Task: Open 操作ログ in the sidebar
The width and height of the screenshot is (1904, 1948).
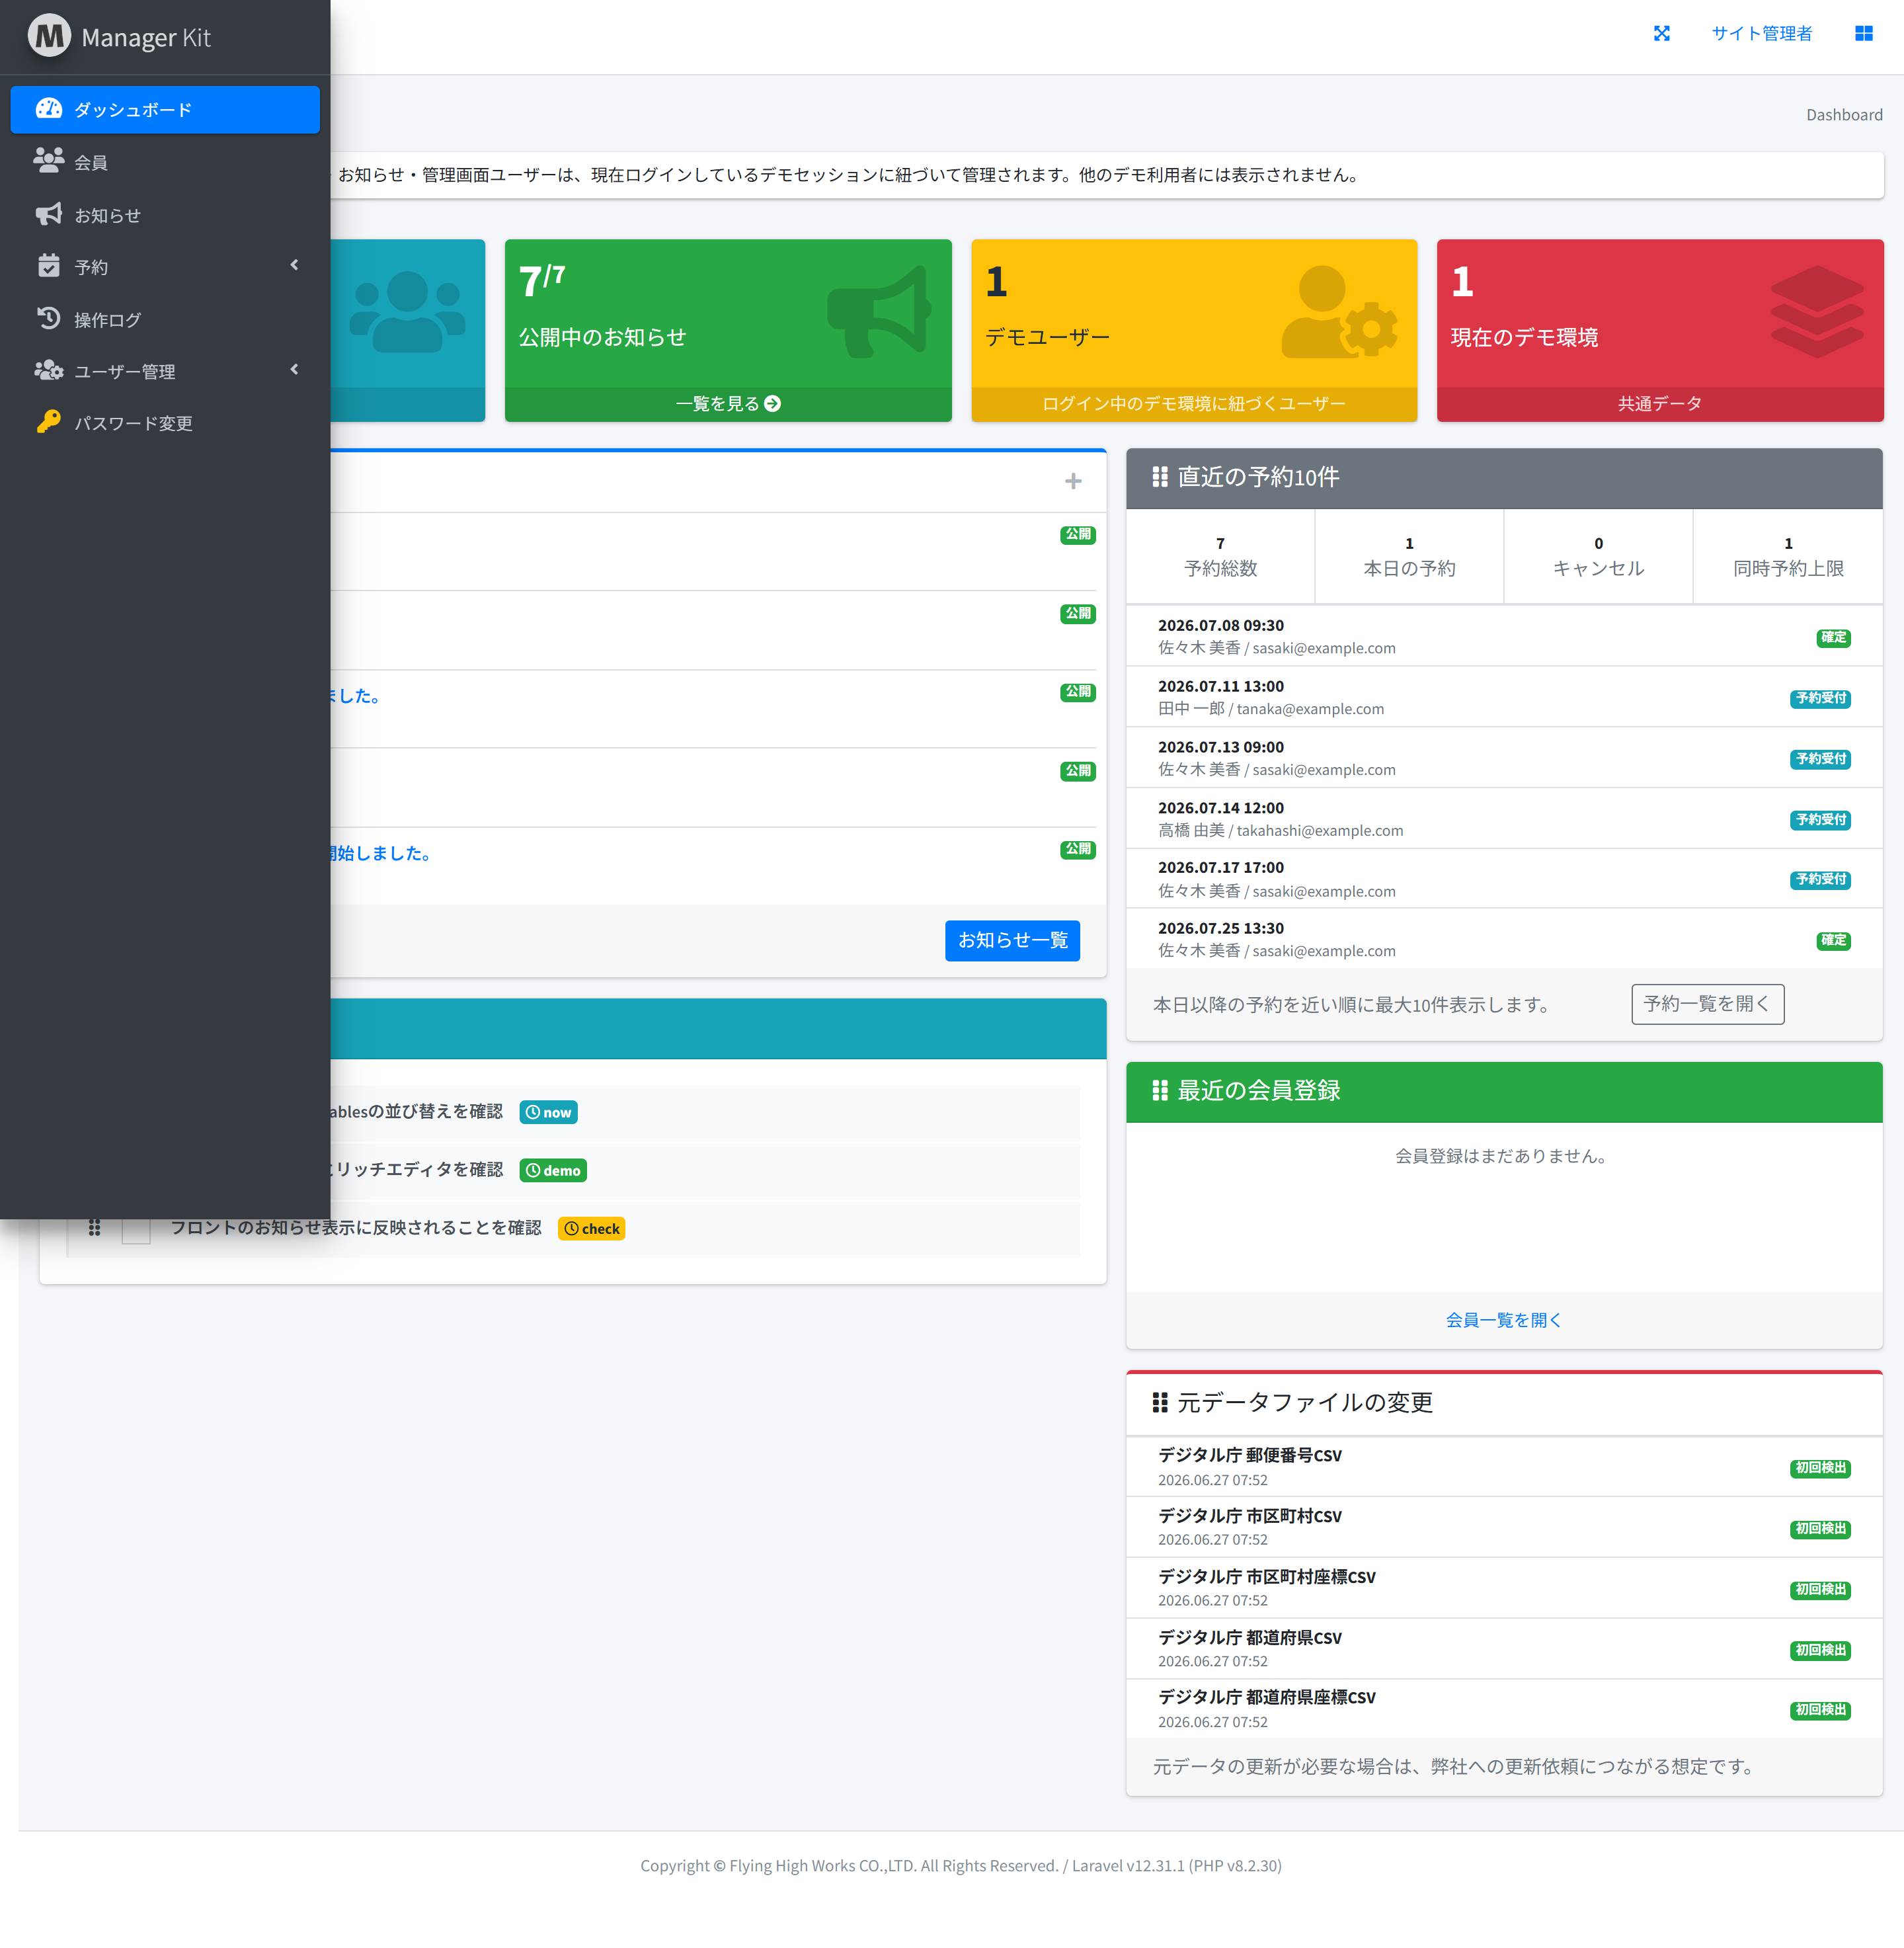Action: tap(165, 319)
